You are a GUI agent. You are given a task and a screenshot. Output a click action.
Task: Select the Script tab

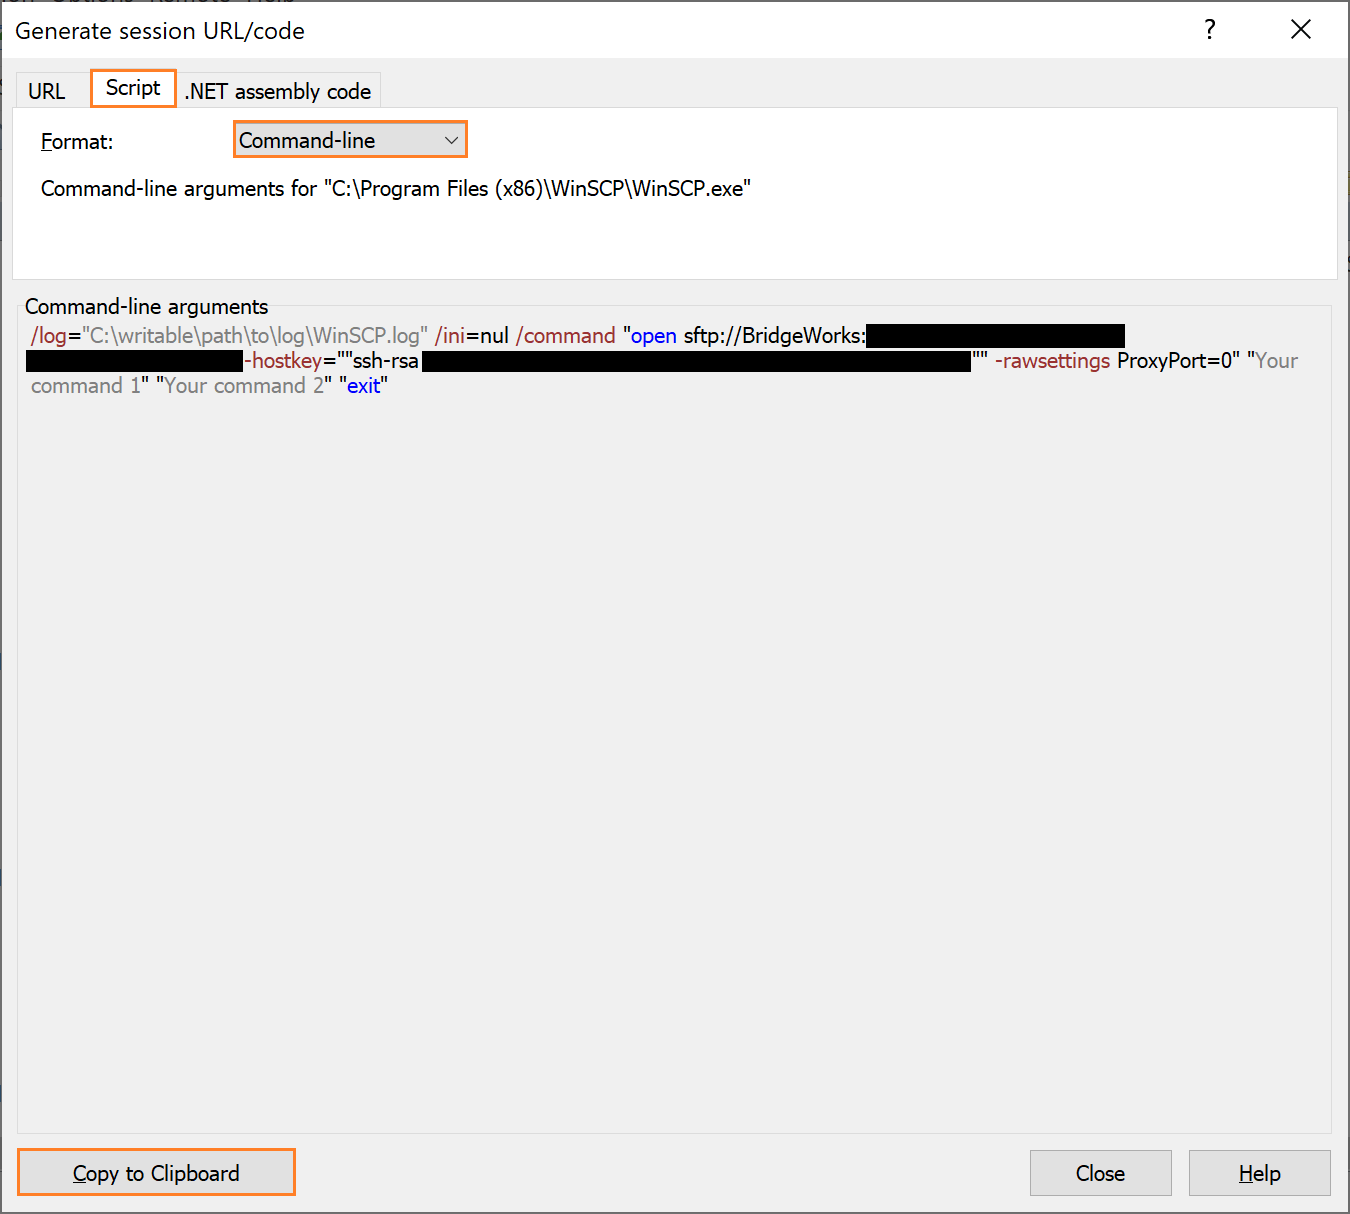(x=133, y=88)
